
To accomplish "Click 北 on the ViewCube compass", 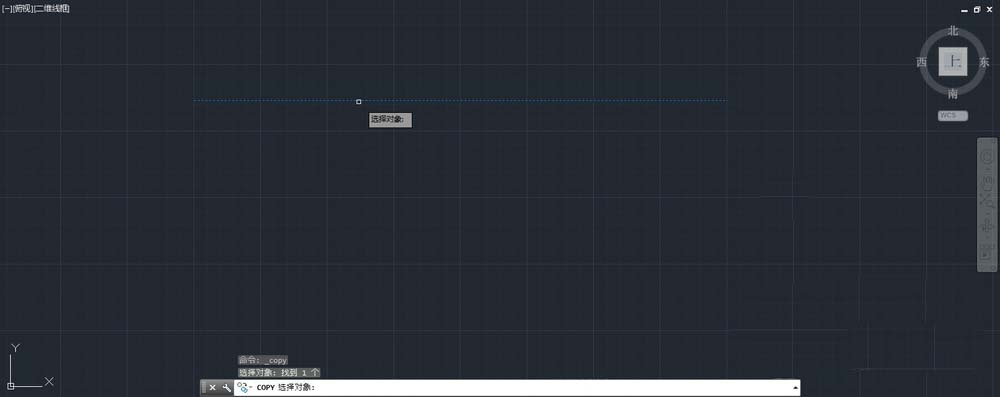I will (953, 31).
